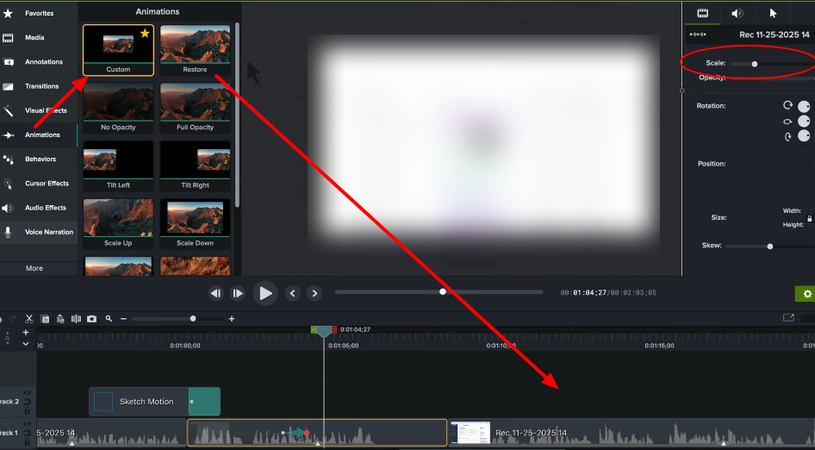Select the Restore animation thumbnail
The image size is (815, 450).
(x=195, y=50)
